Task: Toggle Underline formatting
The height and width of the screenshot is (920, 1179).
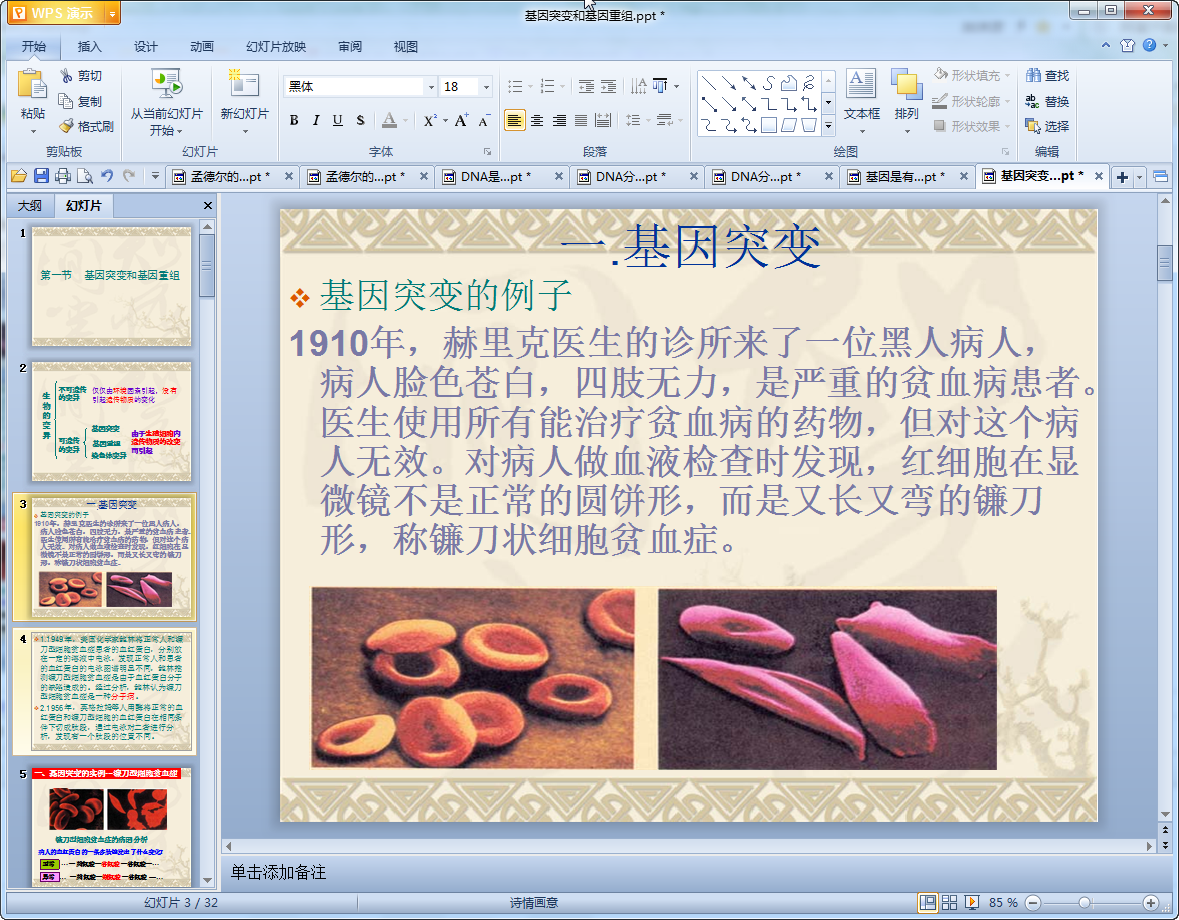Action: pos(338,120)
